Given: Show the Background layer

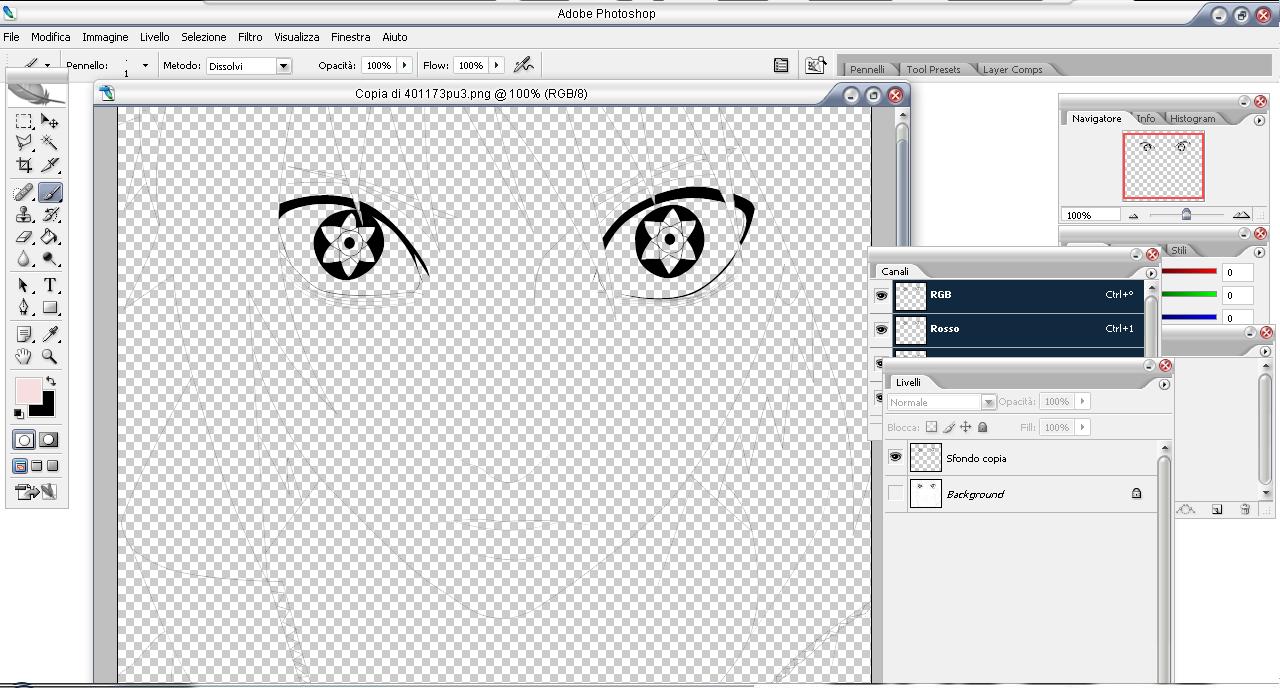Looking at the screenshot, I should point(895,494).
